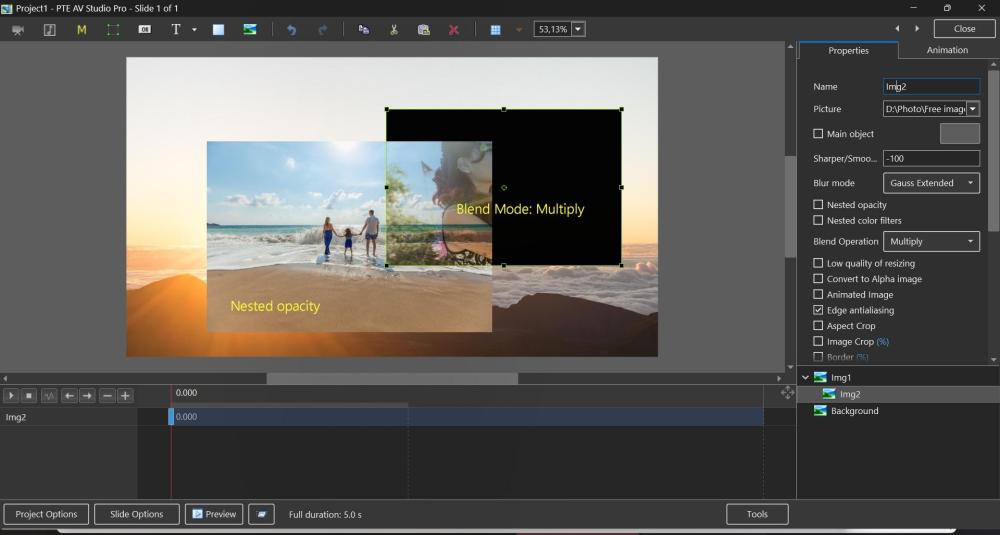Delete the selected object with red X

[x=453, y=30]
